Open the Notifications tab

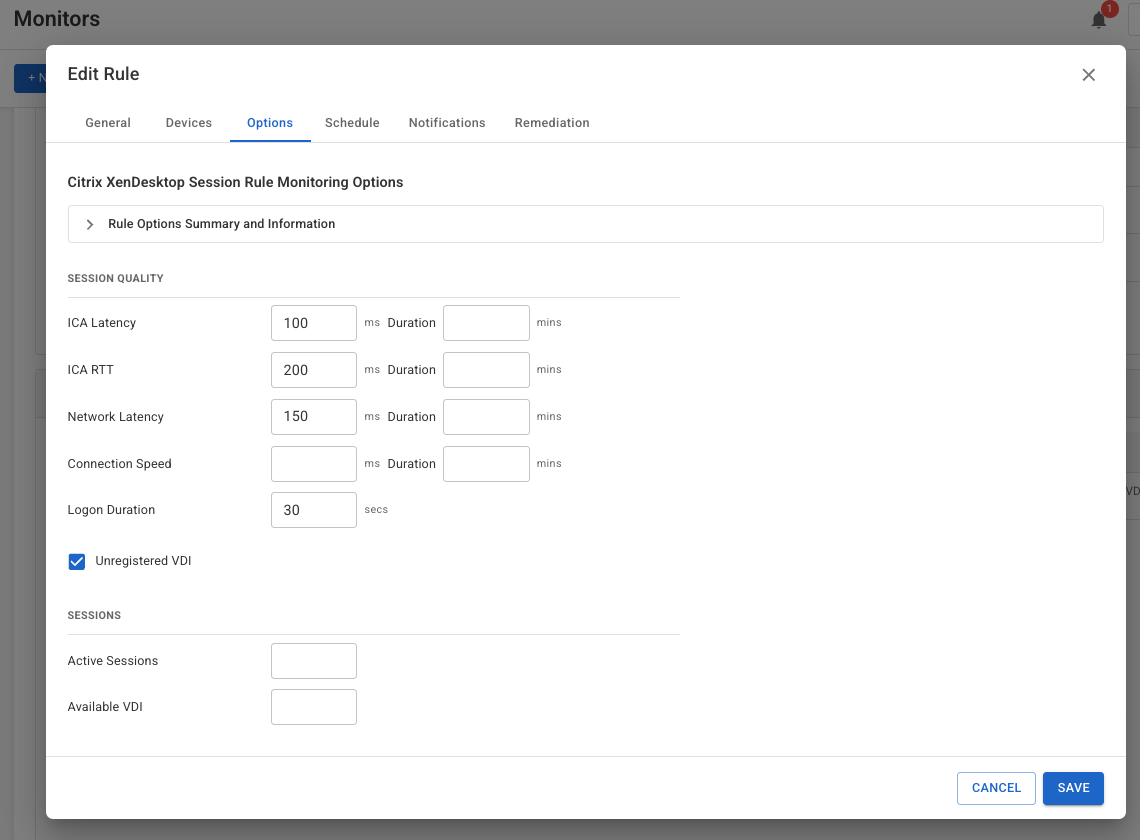coord(446,123)
